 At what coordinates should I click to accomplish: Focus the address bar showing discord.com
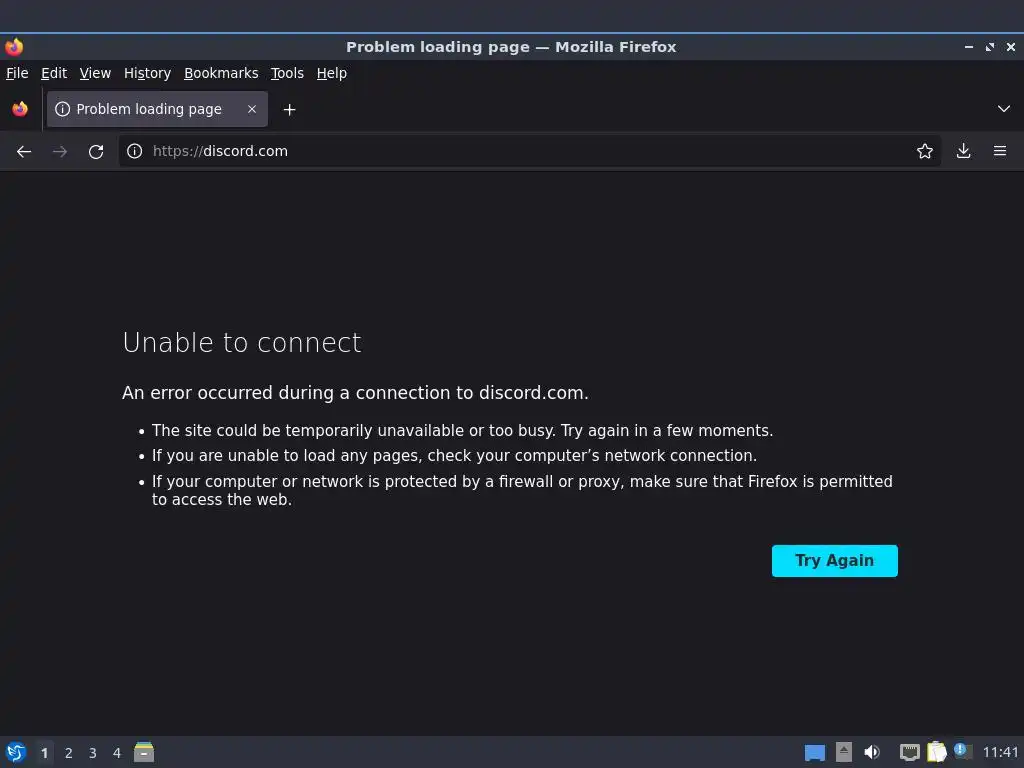[529, 152]
